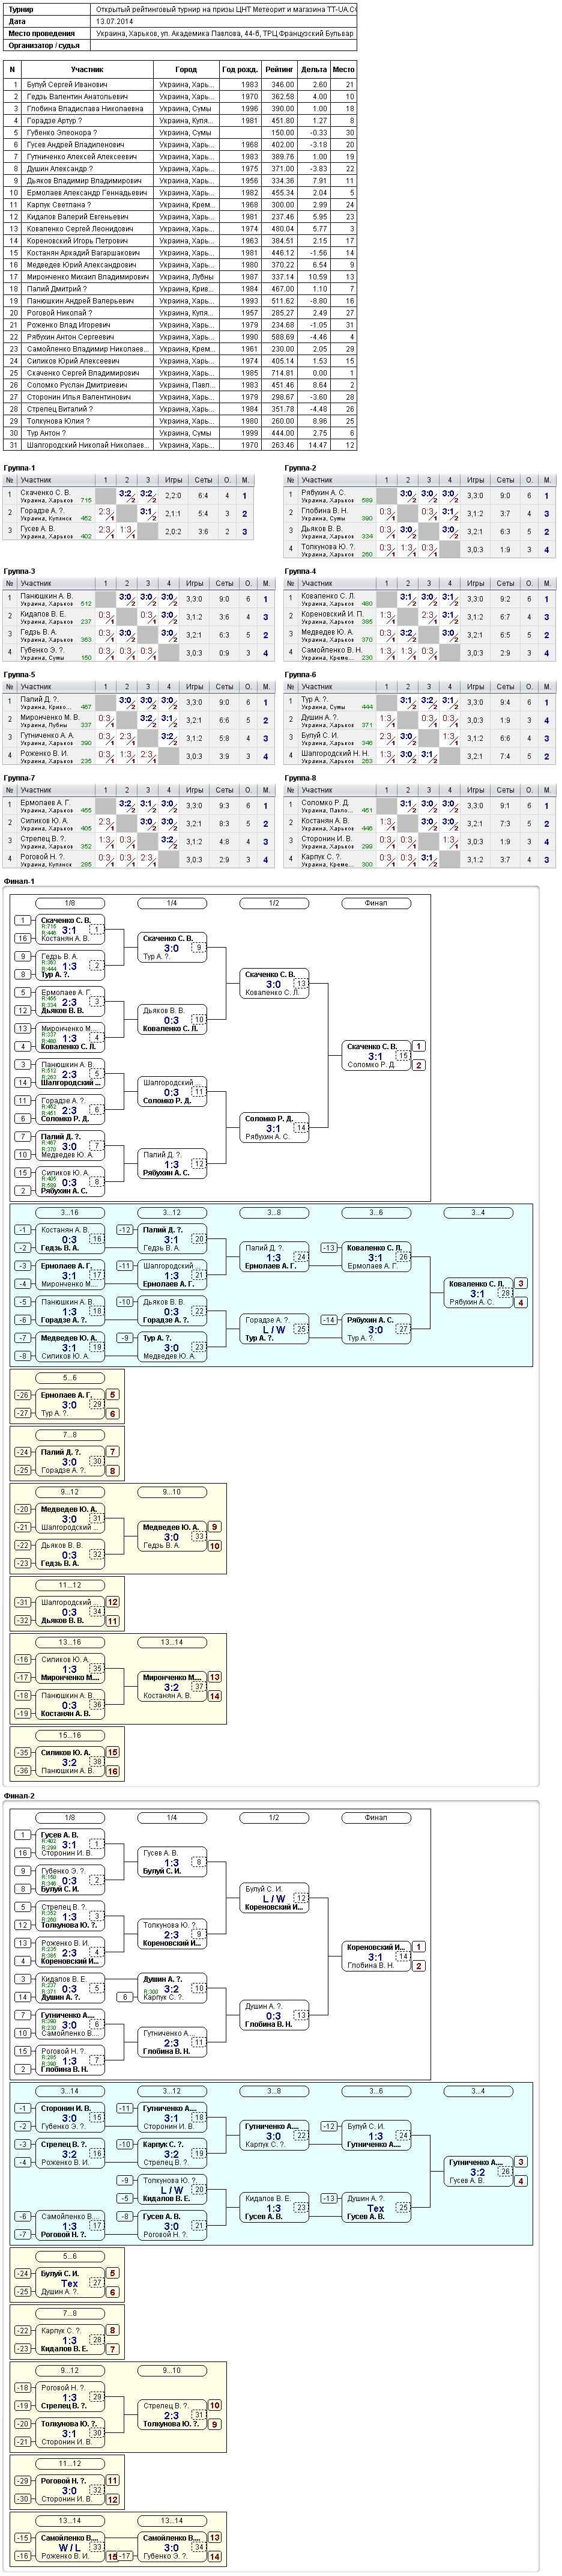Click the tournament title text field
The height and width of the screenshot is (2576, 562).
pyautogui.click(x=225, y=9)
